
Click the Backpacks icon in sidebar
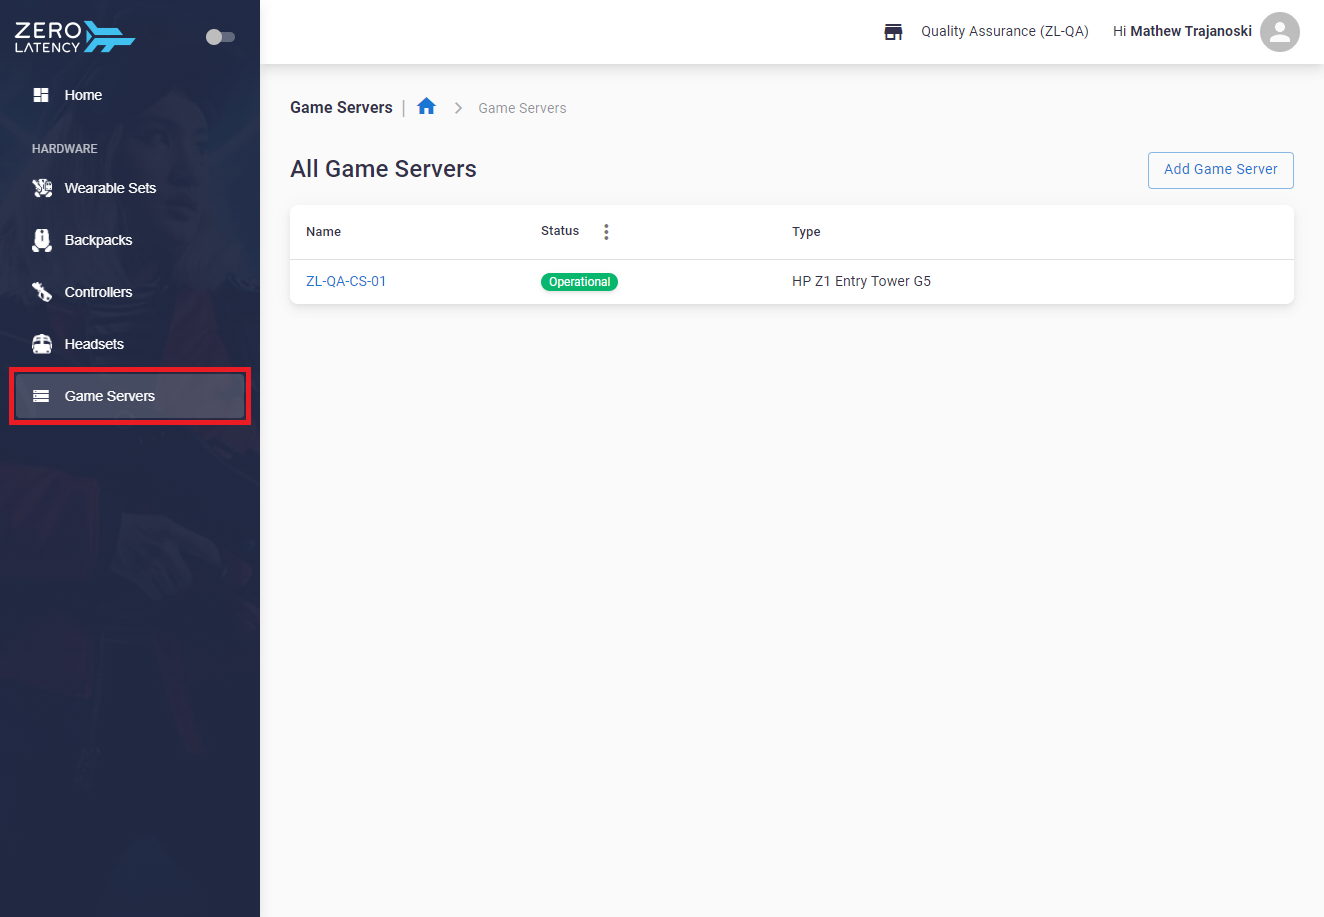(x=42, y=240)
